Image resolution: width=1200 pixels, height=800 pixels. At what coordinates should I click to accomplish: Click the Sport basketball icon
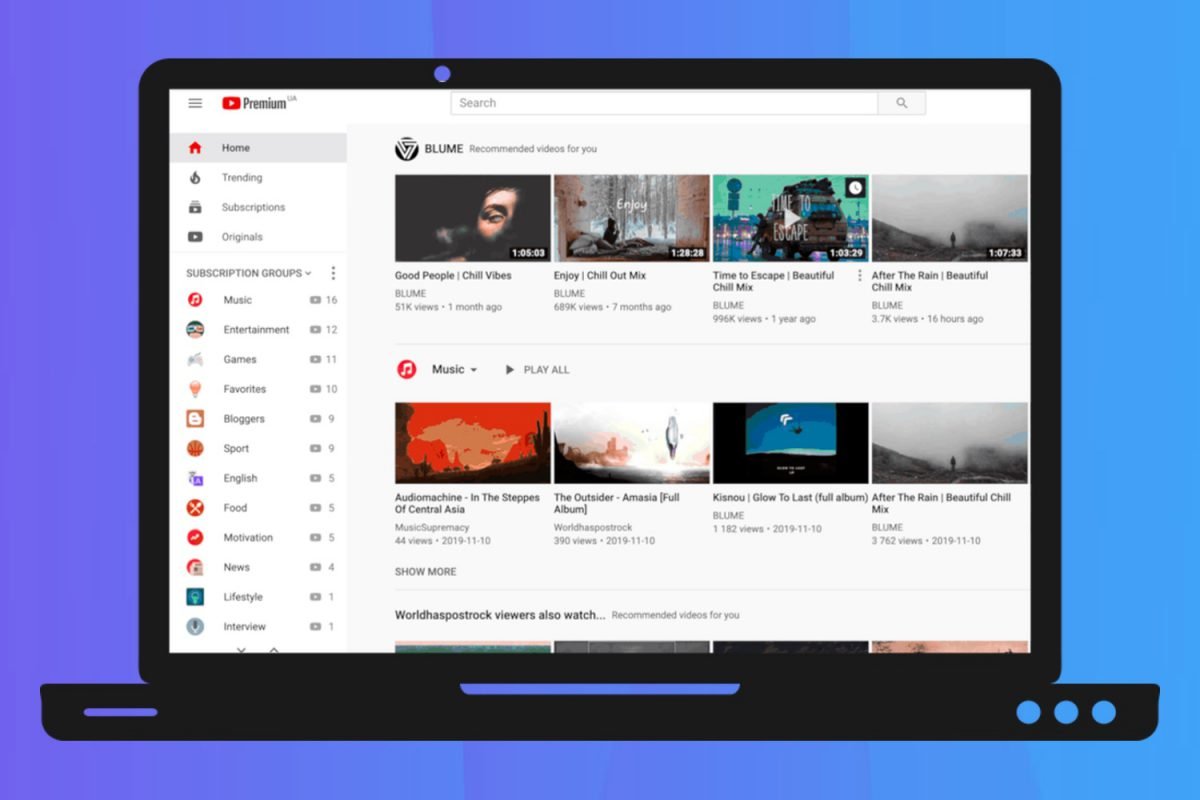(195, 449)
